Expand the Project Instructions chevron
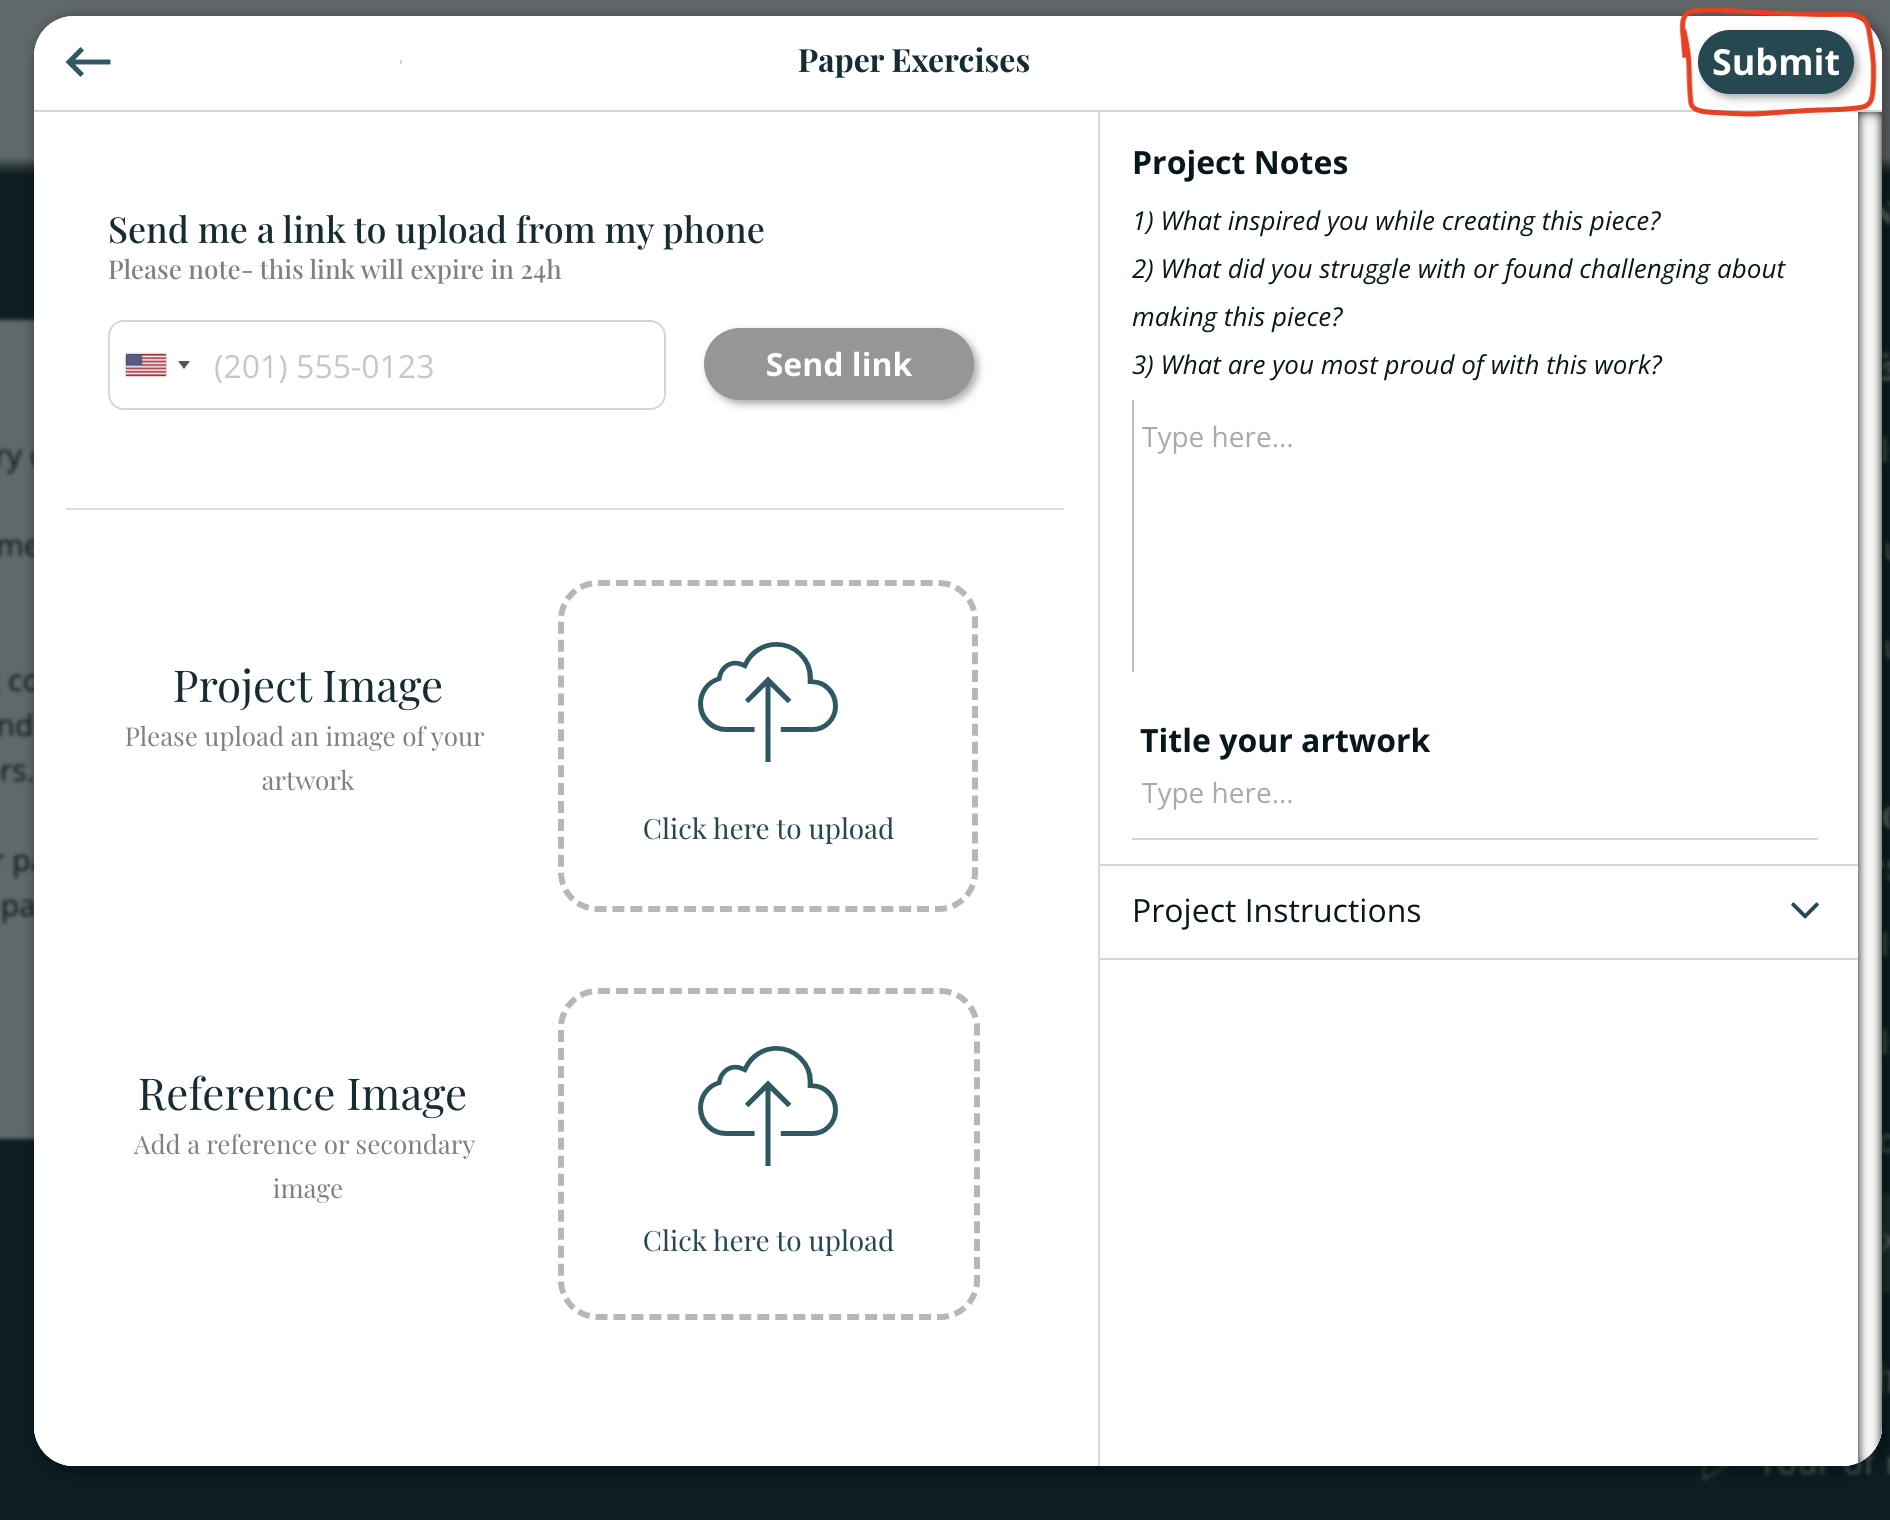Image resolution: width=1890 pixels, height=1520 pixels. point(1804,911)
